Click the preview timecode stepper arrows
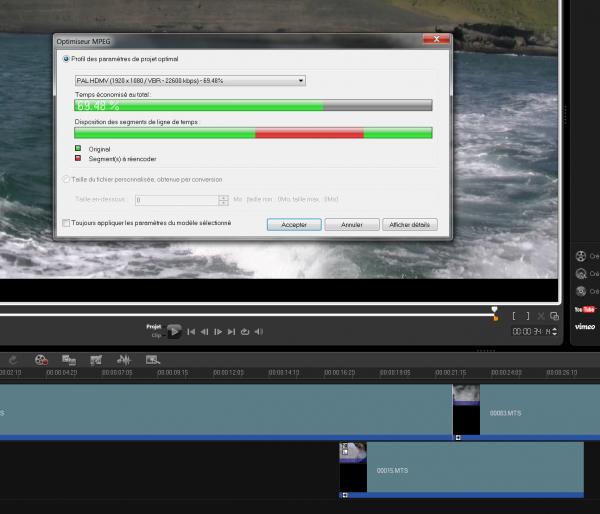 coord(554,331)
